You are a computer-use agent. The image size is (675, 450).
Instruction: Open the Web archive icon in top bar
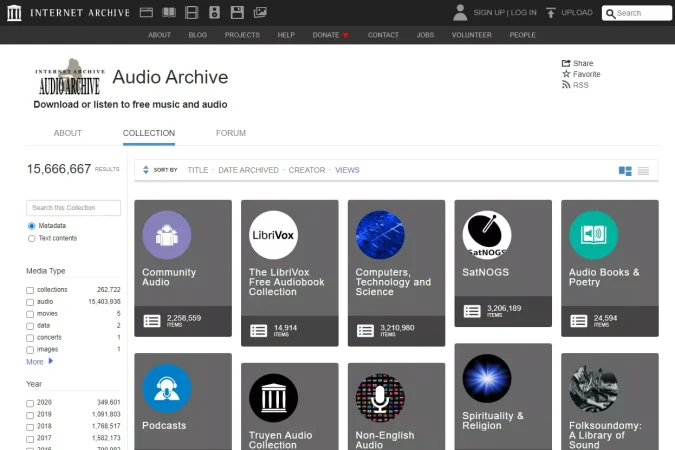coord(146,12)
